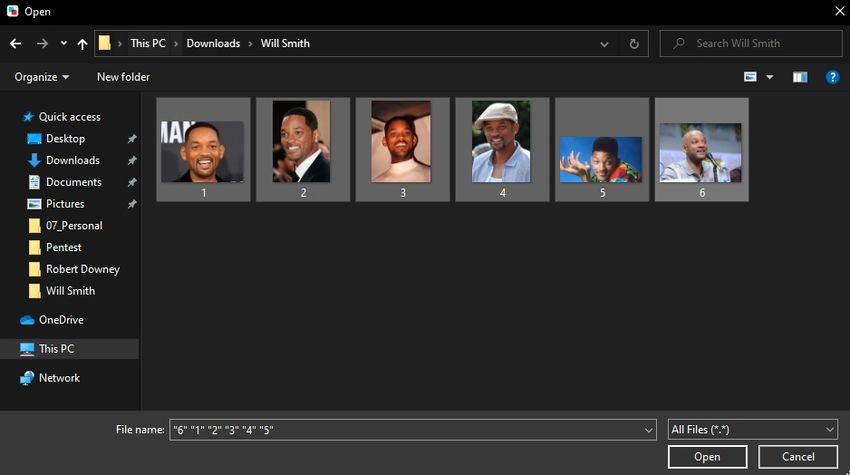Select image thumbnail 5
Screen dimensions: 850x475
602,150
